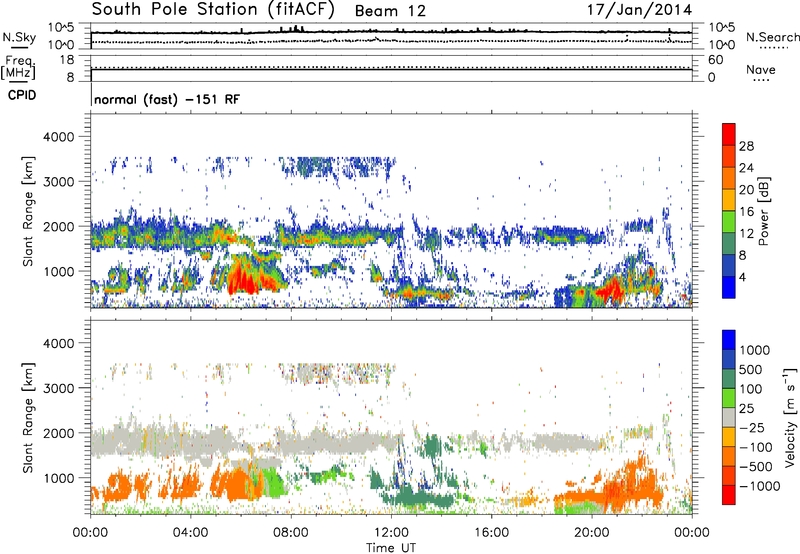Select the yellow 16–20 dB power colorbar segment
The width and height of the screenshot is (800, 554).
[729, 200]
